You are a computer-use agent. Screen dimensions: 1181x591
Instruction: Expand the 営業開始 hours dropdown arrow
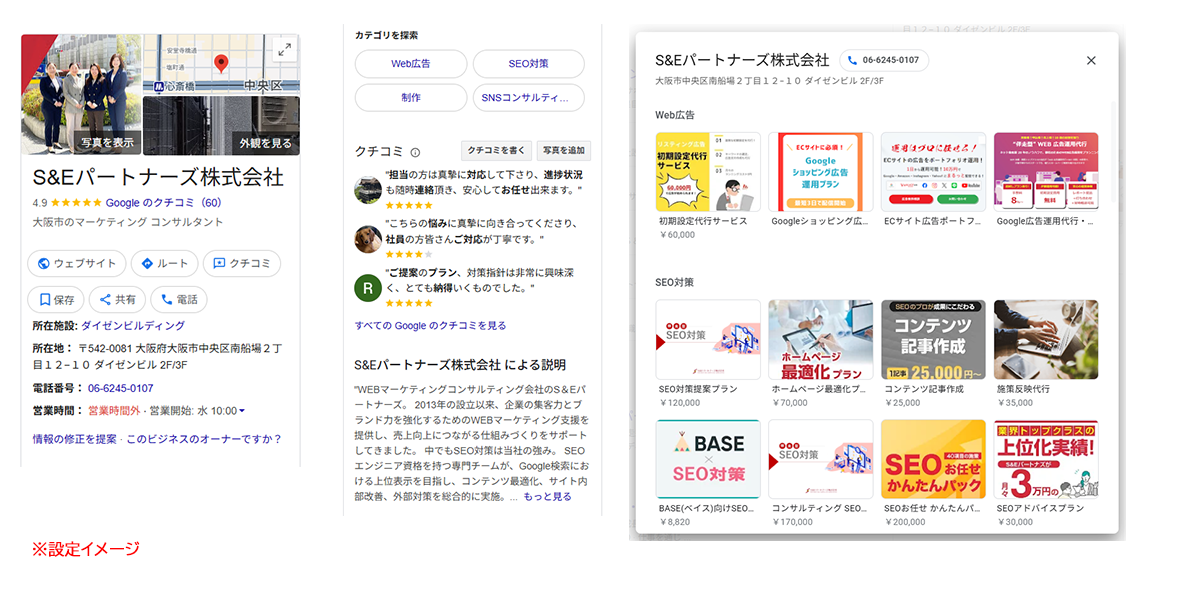coord(242,411)
